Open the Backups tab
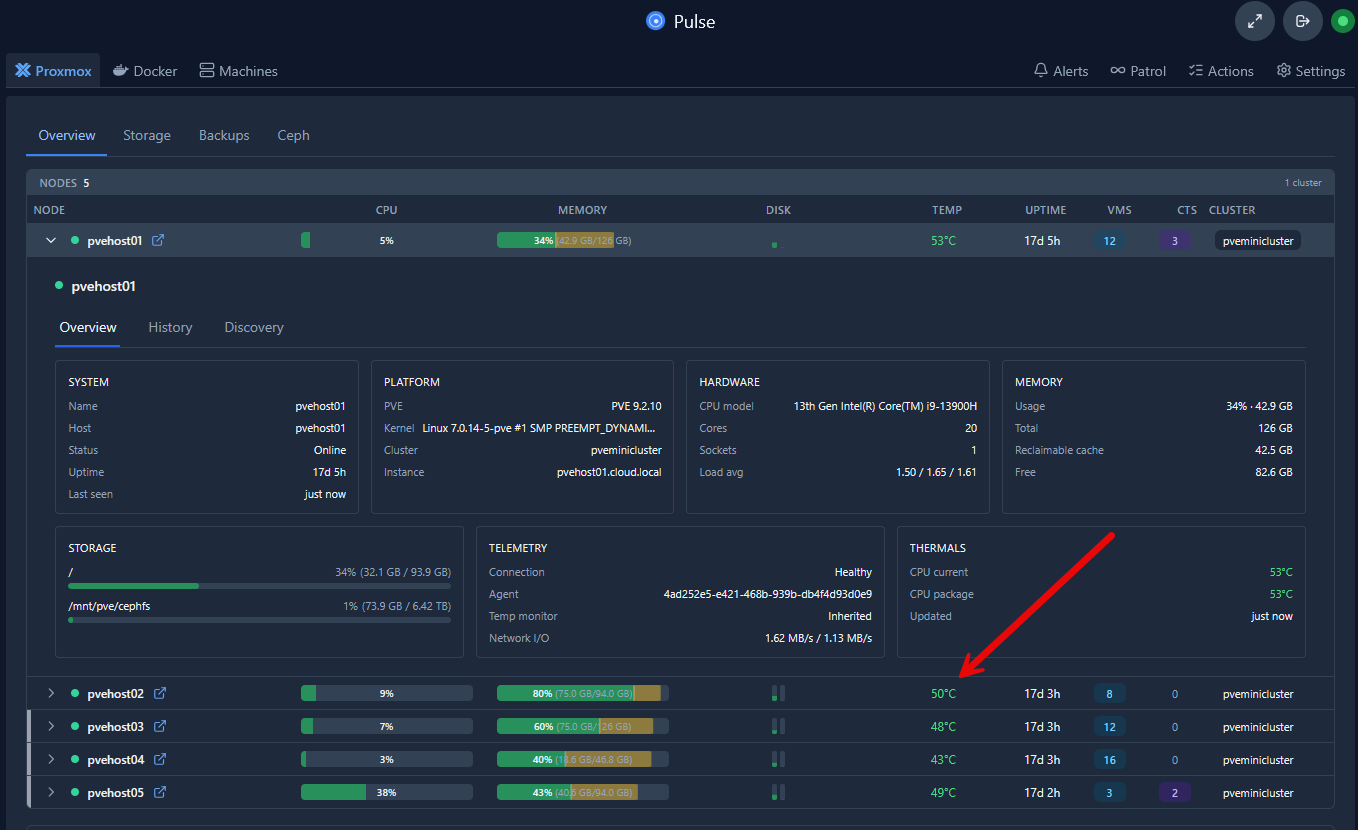Image resolution: width=1358 pixels, height=830 pixels. pyautogui.click(x=224, y=135)
